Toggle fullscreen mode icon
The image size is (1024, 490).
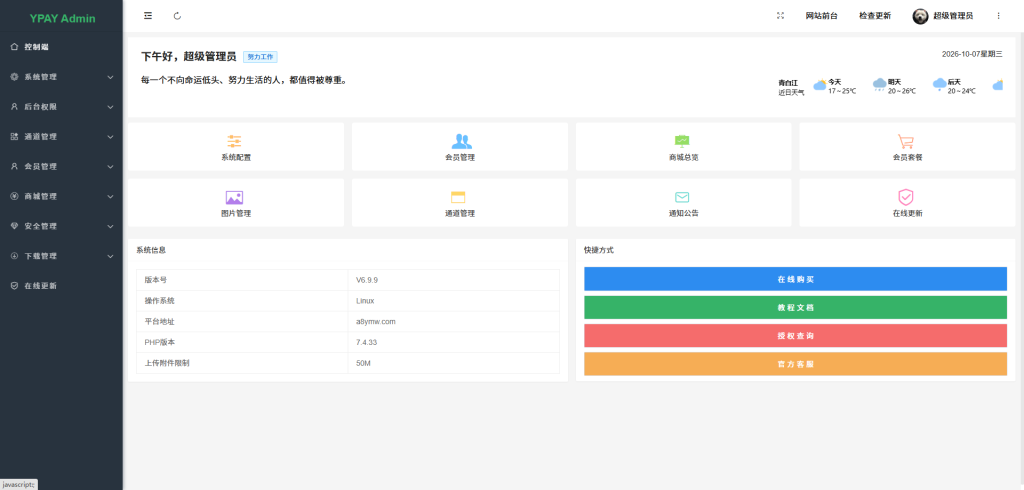pos(780,16)
